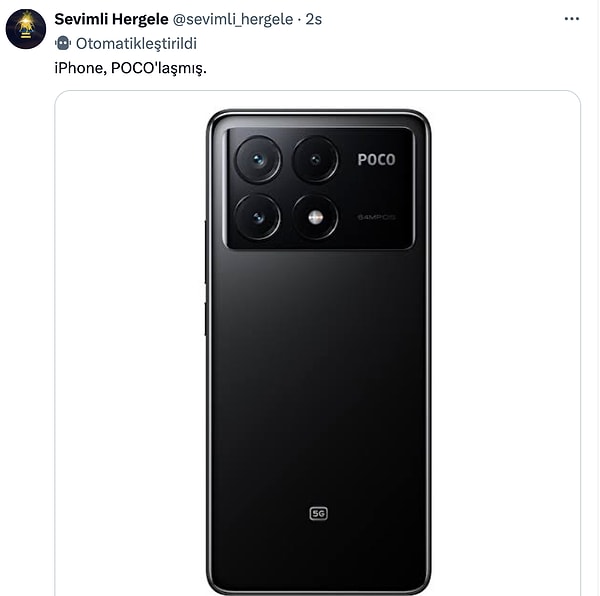Click the bottom-left camera lens
This screenshot has width=600, height=596.
pos(258,216)
